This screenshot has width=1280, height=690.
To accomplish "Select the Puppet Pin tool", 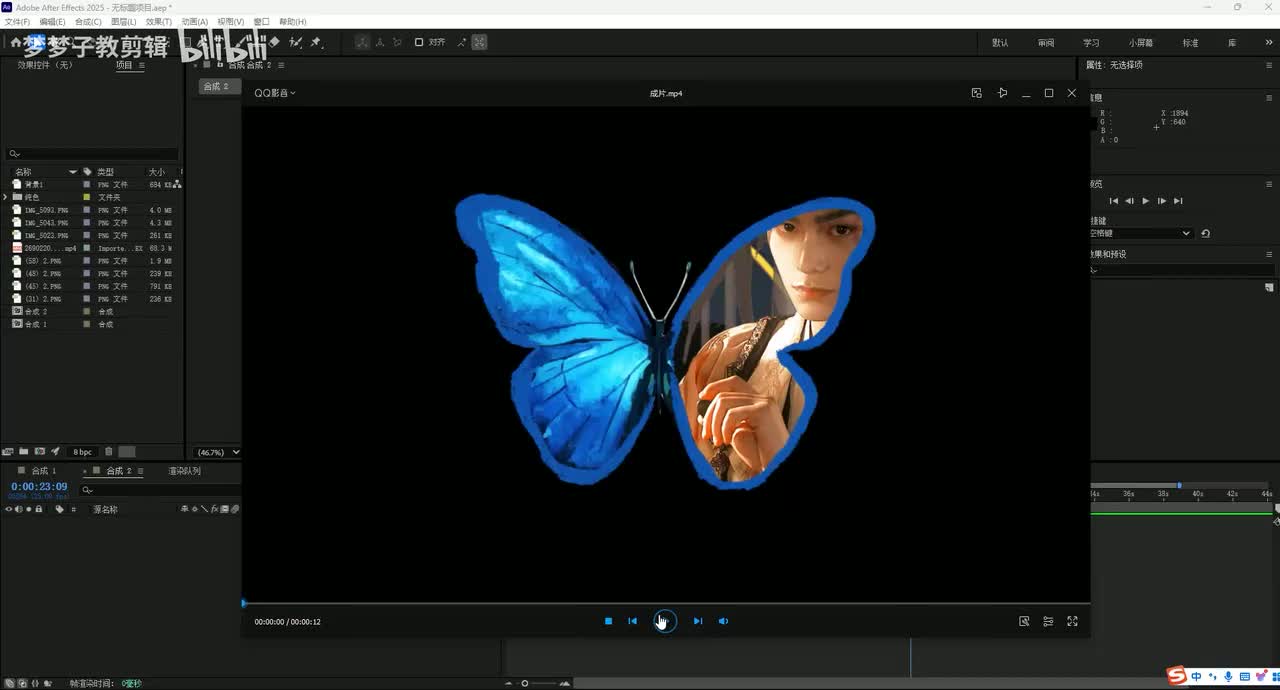I will click(x=316, y=42).
